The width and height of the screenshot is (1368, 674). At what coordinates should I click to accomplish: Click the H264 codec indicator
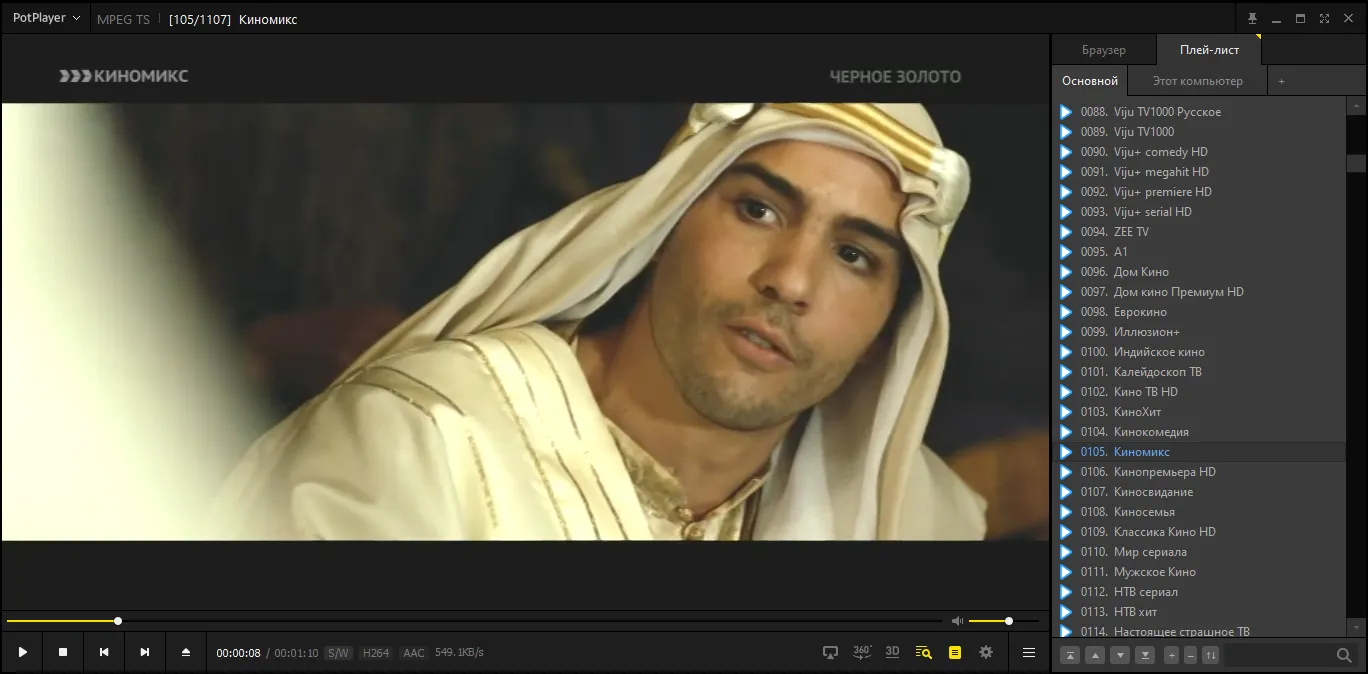[x=376, y=653]
